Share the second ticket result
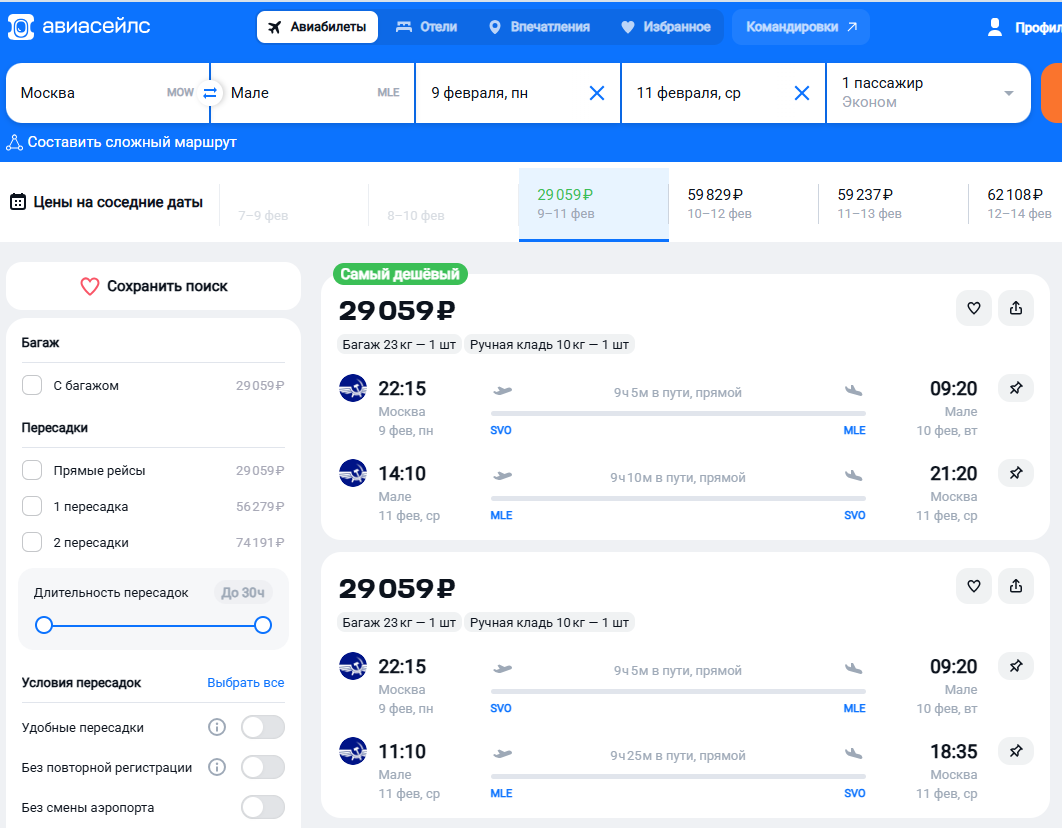The height and width of the screenshot is (828, 1062). coord(1016,586)
